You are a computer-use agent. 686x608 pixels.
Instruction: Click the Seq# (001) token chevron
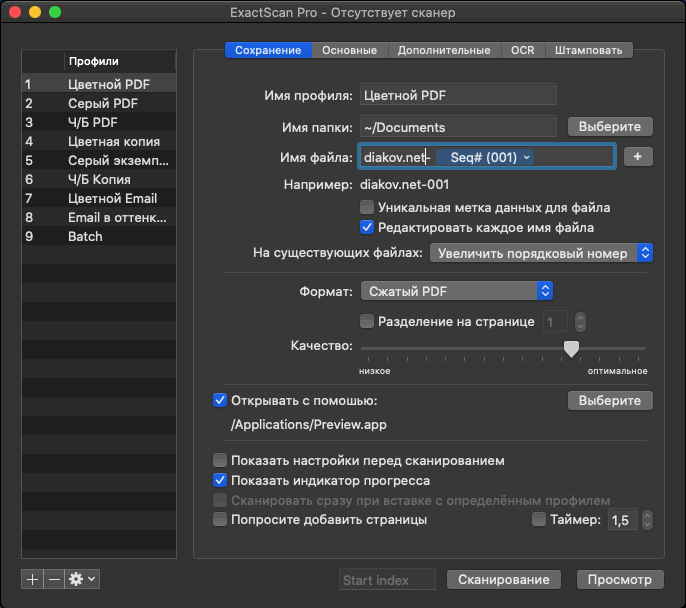point(527,157)
